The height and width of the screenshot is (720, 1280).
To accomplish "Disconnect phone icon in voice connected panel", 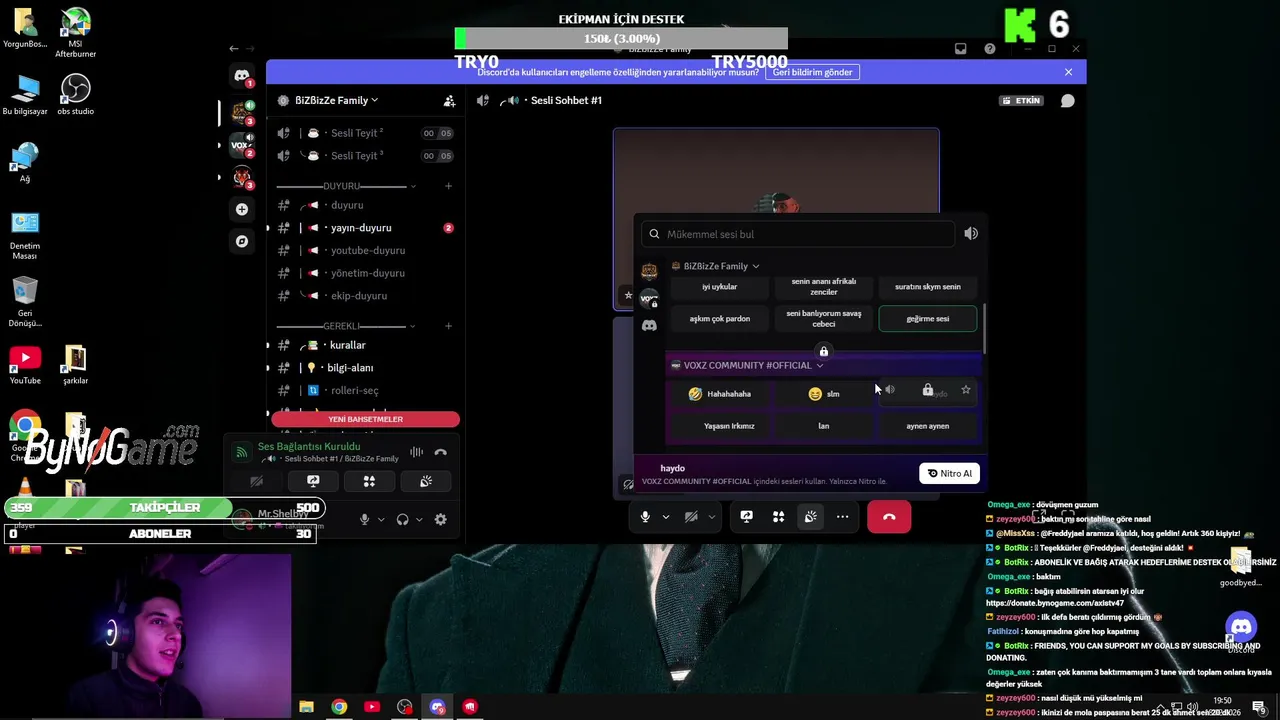I will [x=440, y=452].
